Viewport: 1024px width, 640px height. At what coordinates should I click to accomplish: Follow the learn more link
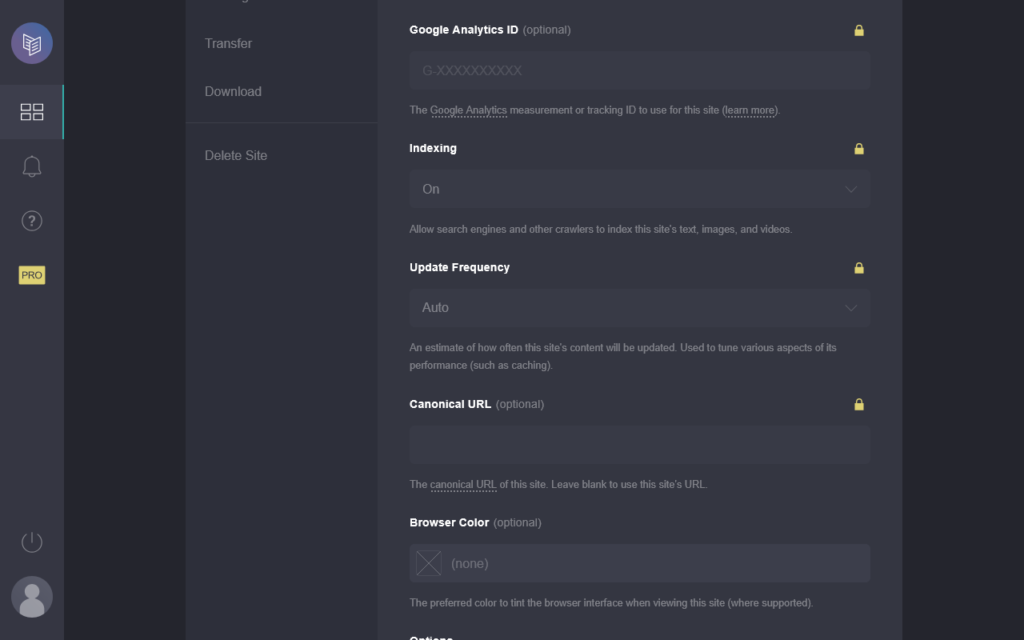pyautogui.click(x=750, y=110)
